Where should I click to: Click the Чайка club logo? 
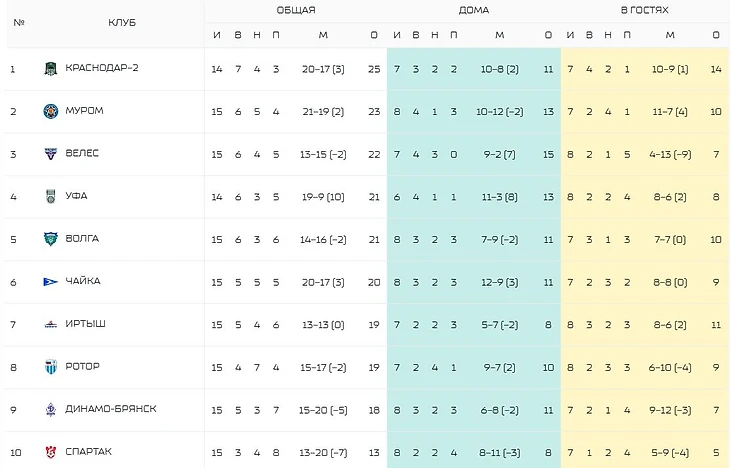[x=50, y=281]
